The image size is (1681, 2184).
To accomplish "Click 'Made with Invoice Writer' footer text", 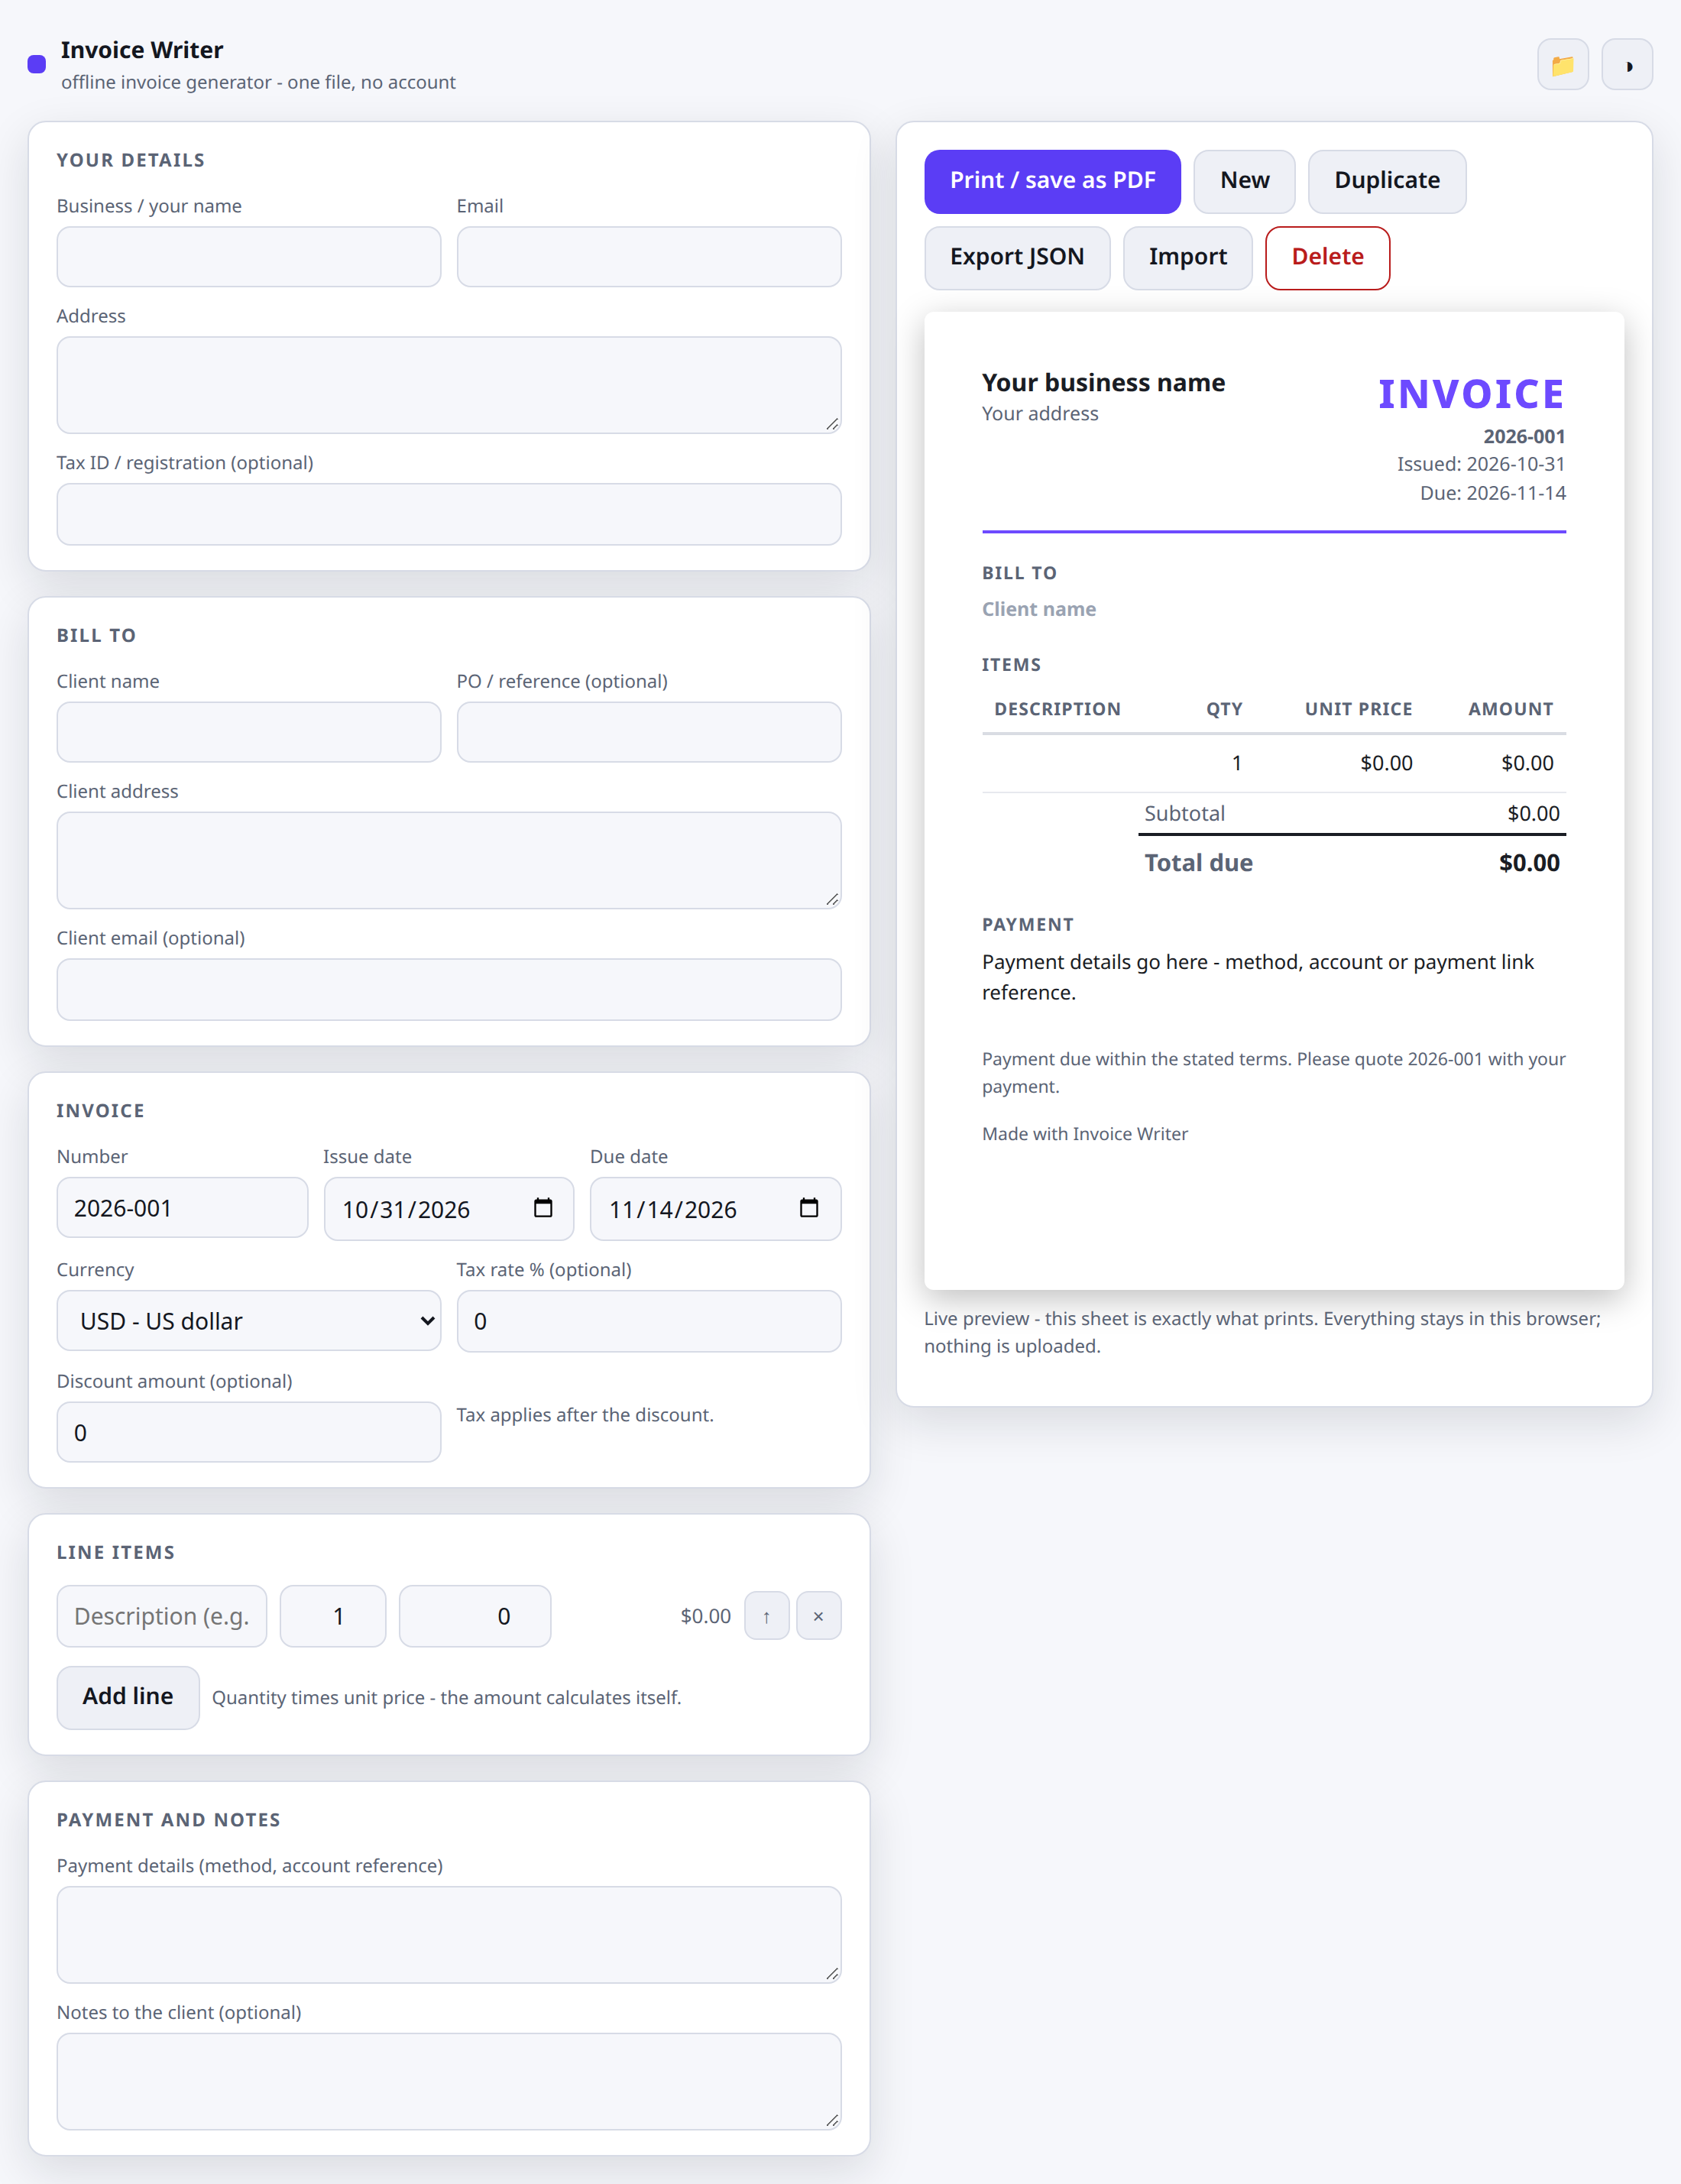I will click(x=1085, y=1134).
